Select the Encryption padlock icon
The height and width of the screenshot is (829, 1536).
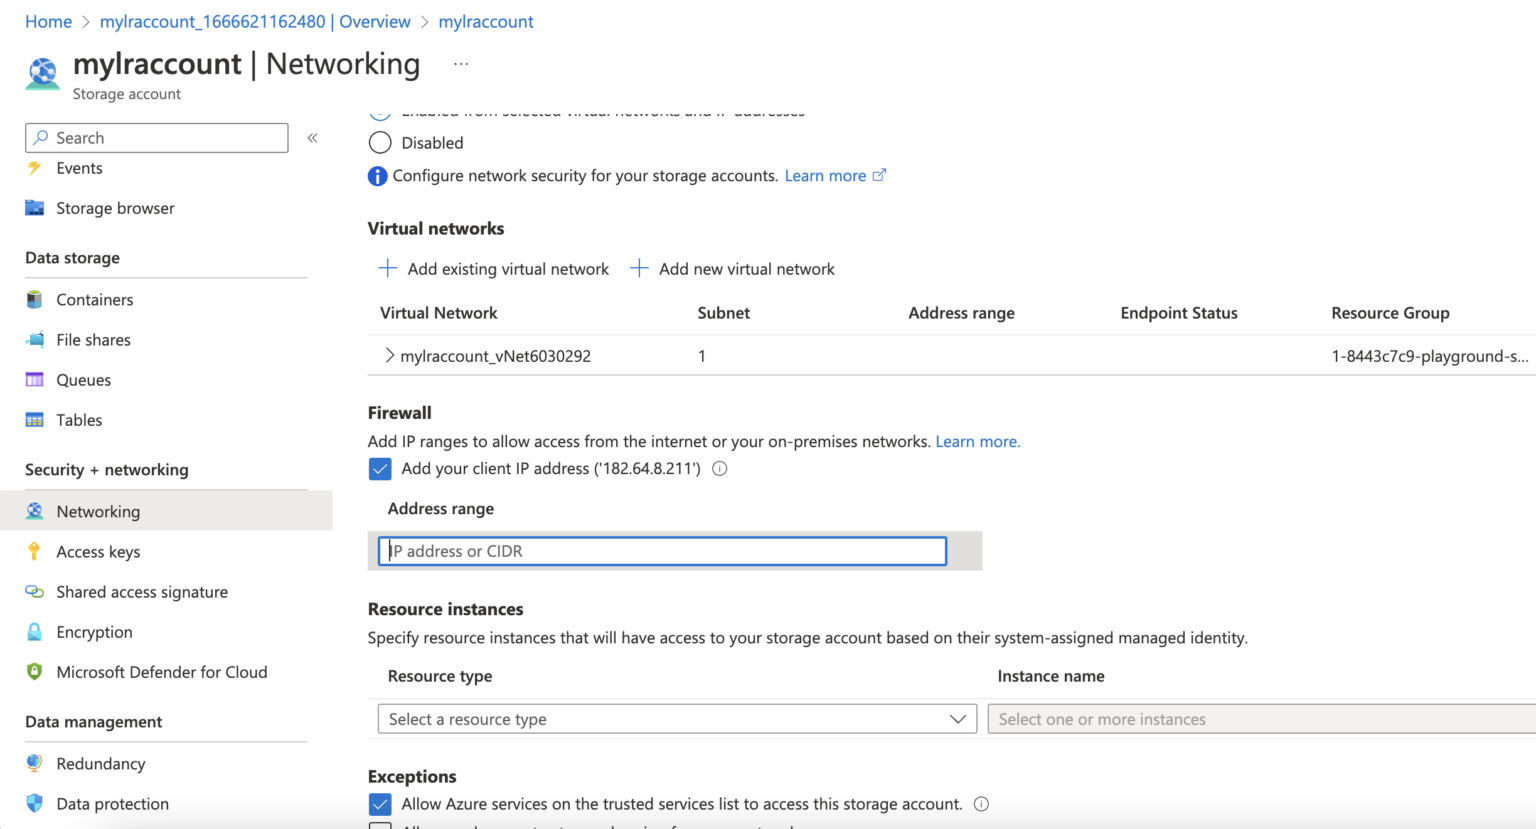pyautogui.click(x=34, y=631)
